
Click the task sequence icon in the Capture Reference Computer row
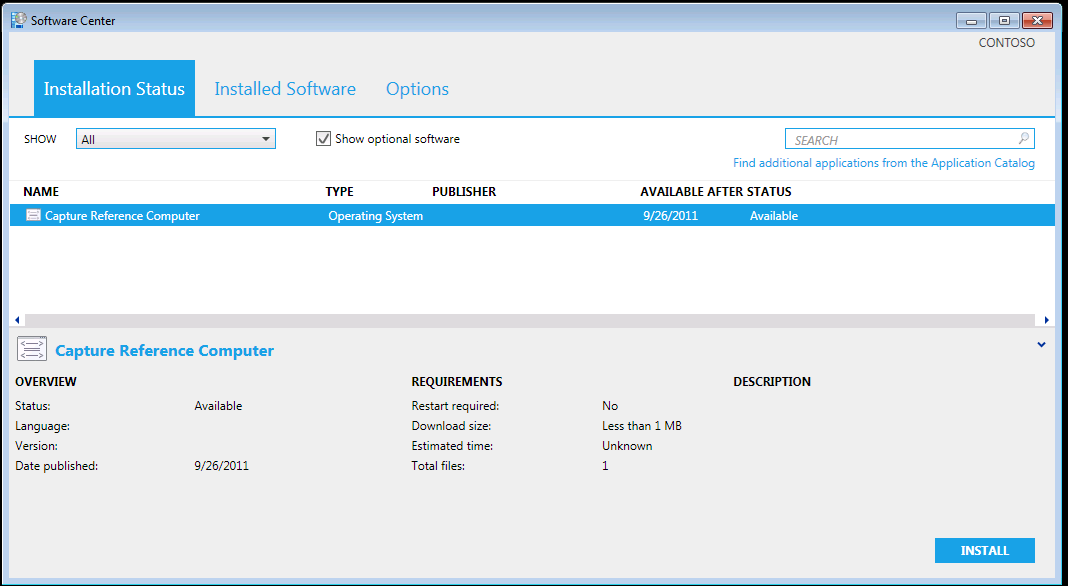click(33, 215)
